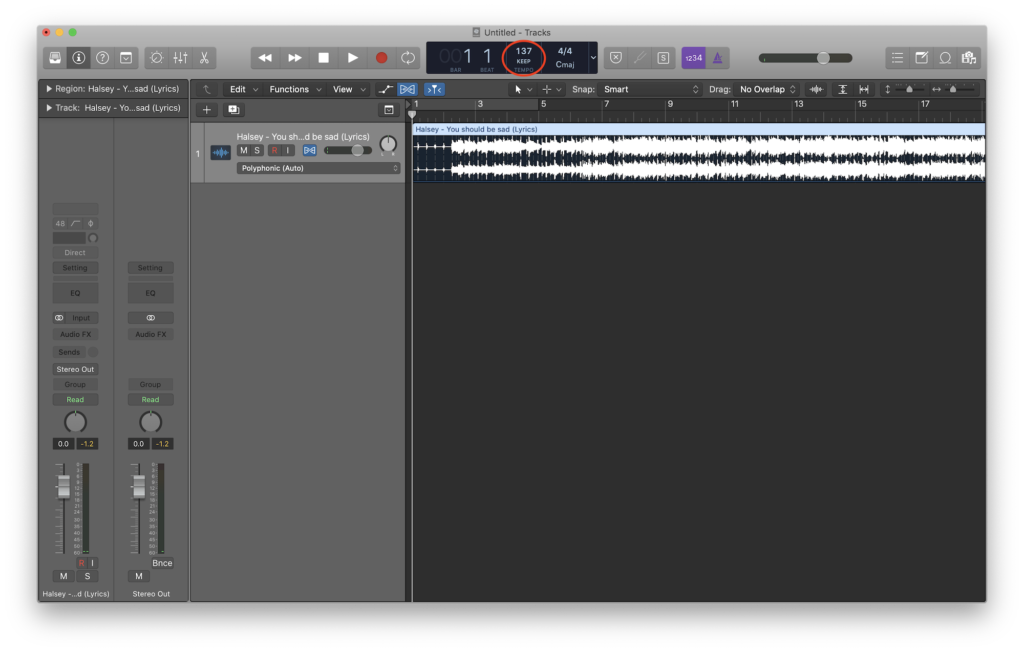Toggle the track header Flex button

tap(310, 150)
